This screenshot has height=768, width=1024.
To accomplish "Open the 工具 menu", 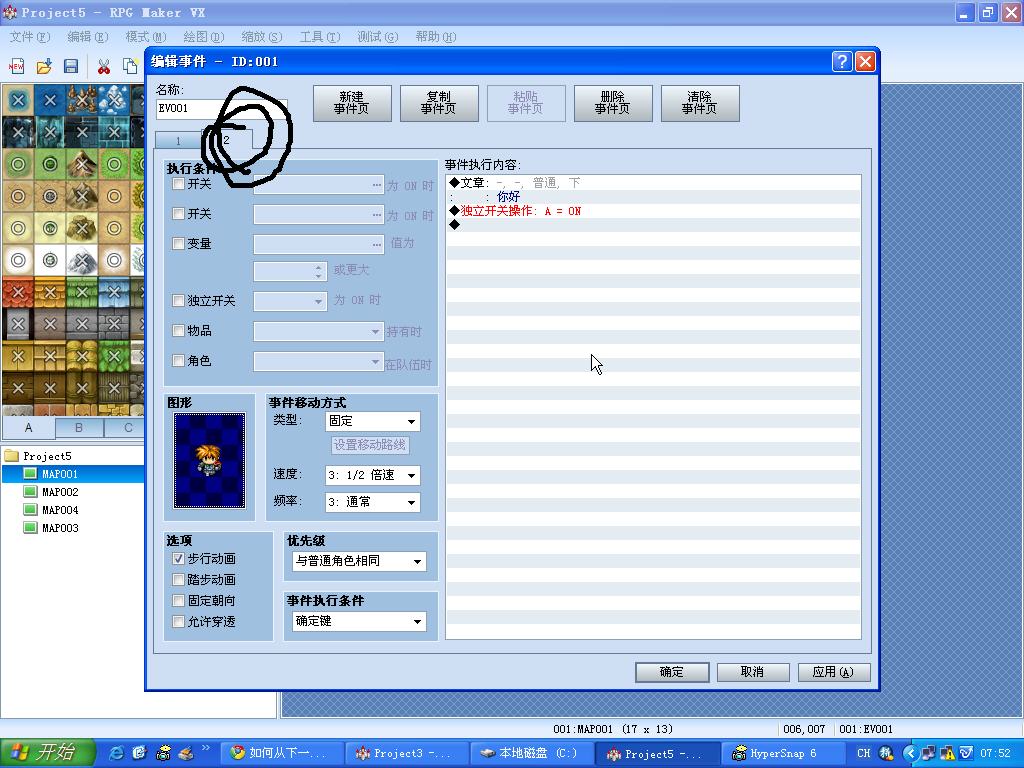I will [320, 37].
